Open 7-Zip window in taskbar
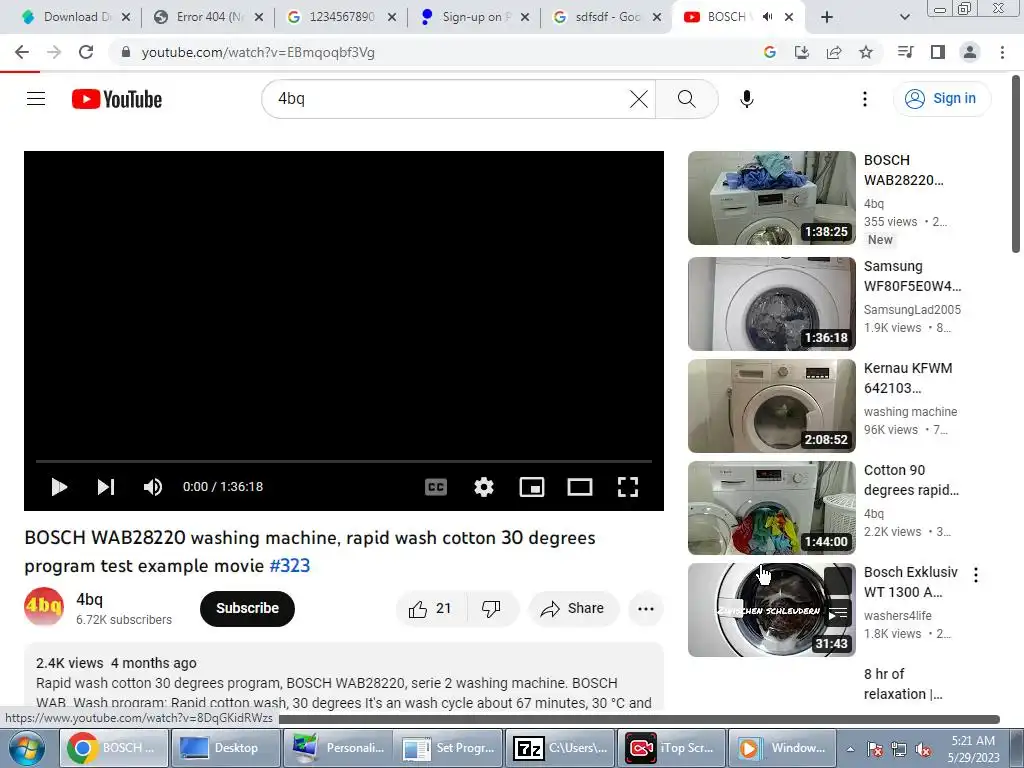Screen dimensions: 1024x768 (x=560, y=748)
